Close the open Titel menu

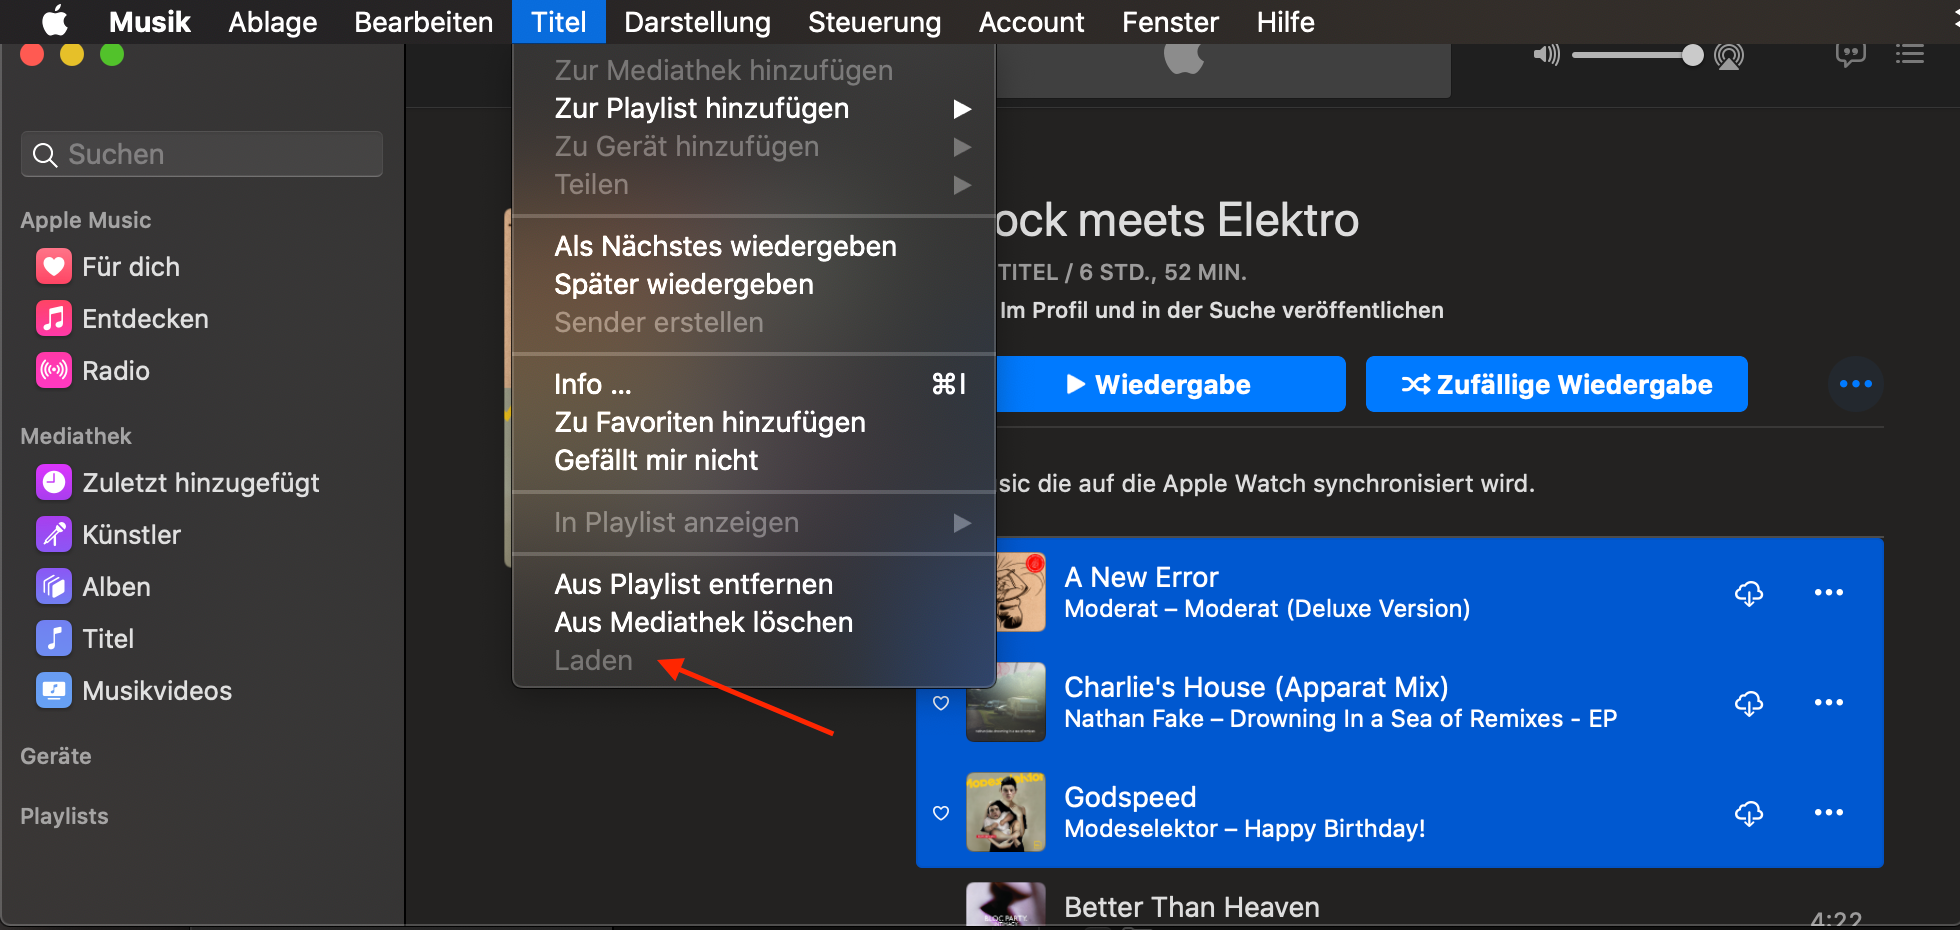(x=558, y=21)
